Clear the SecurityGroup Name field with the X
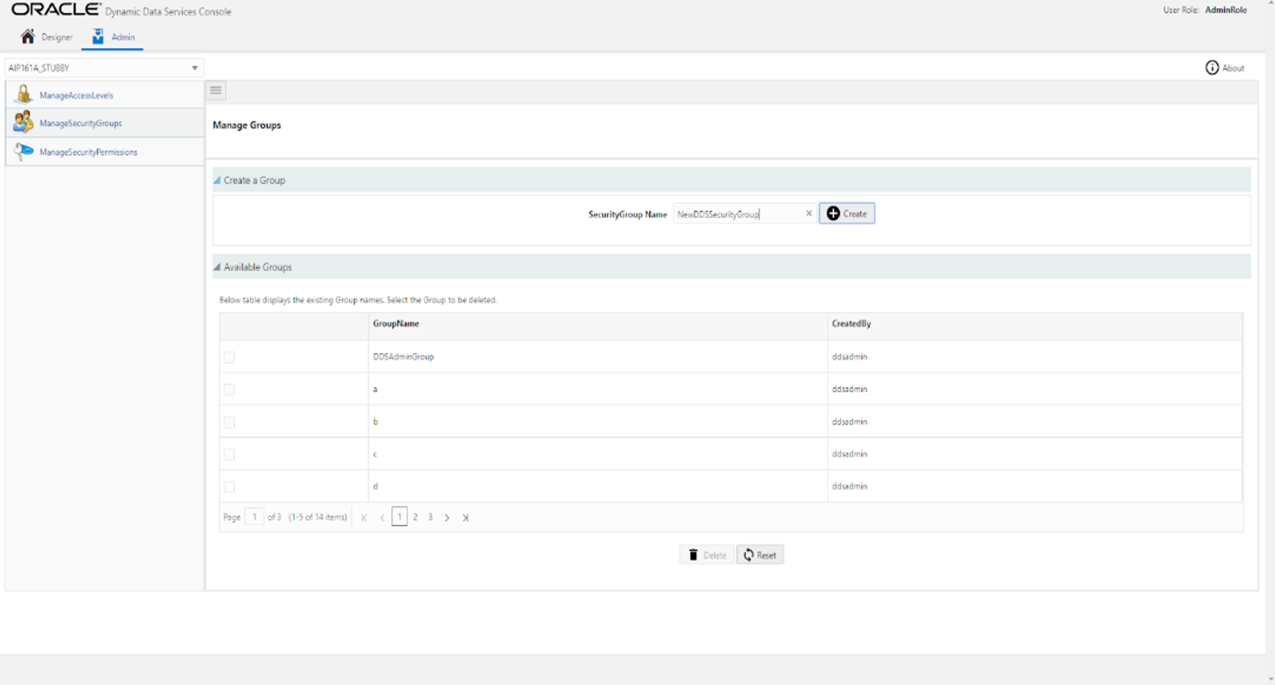Screen dimensions: 1275x685 (809, 213)
